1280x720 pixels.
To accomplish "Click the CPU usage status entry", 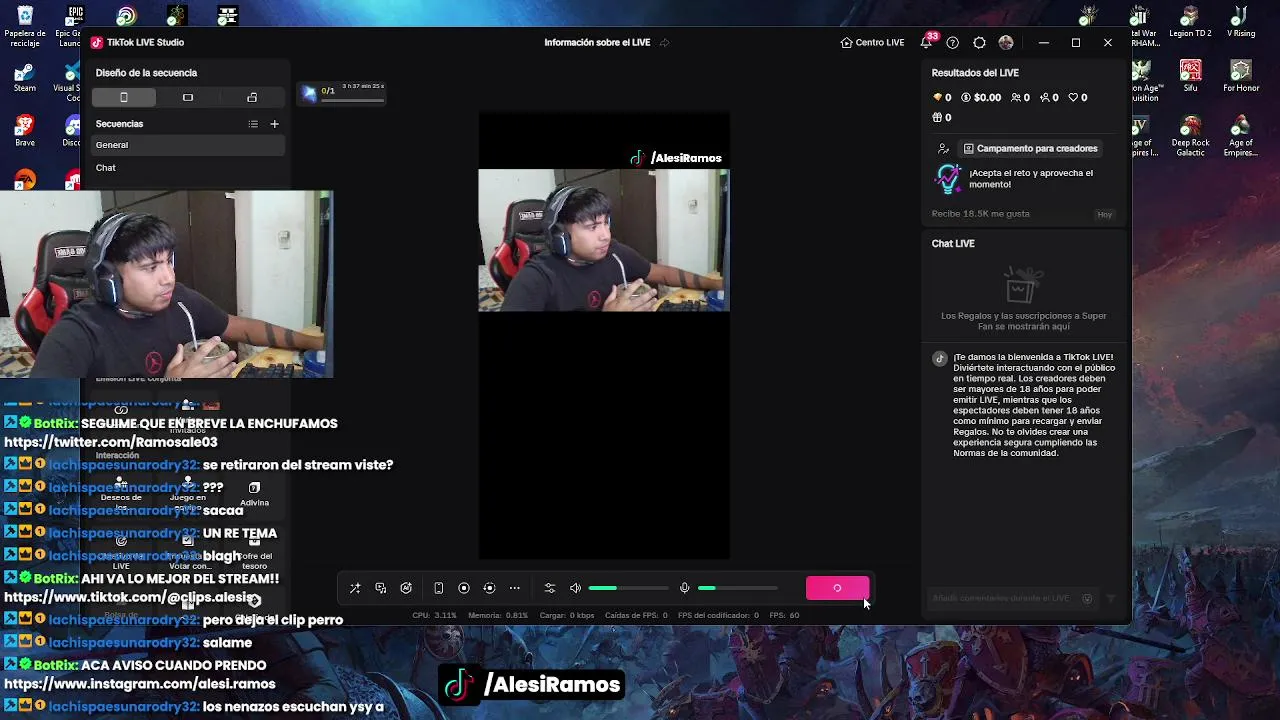I will (434, 615).
